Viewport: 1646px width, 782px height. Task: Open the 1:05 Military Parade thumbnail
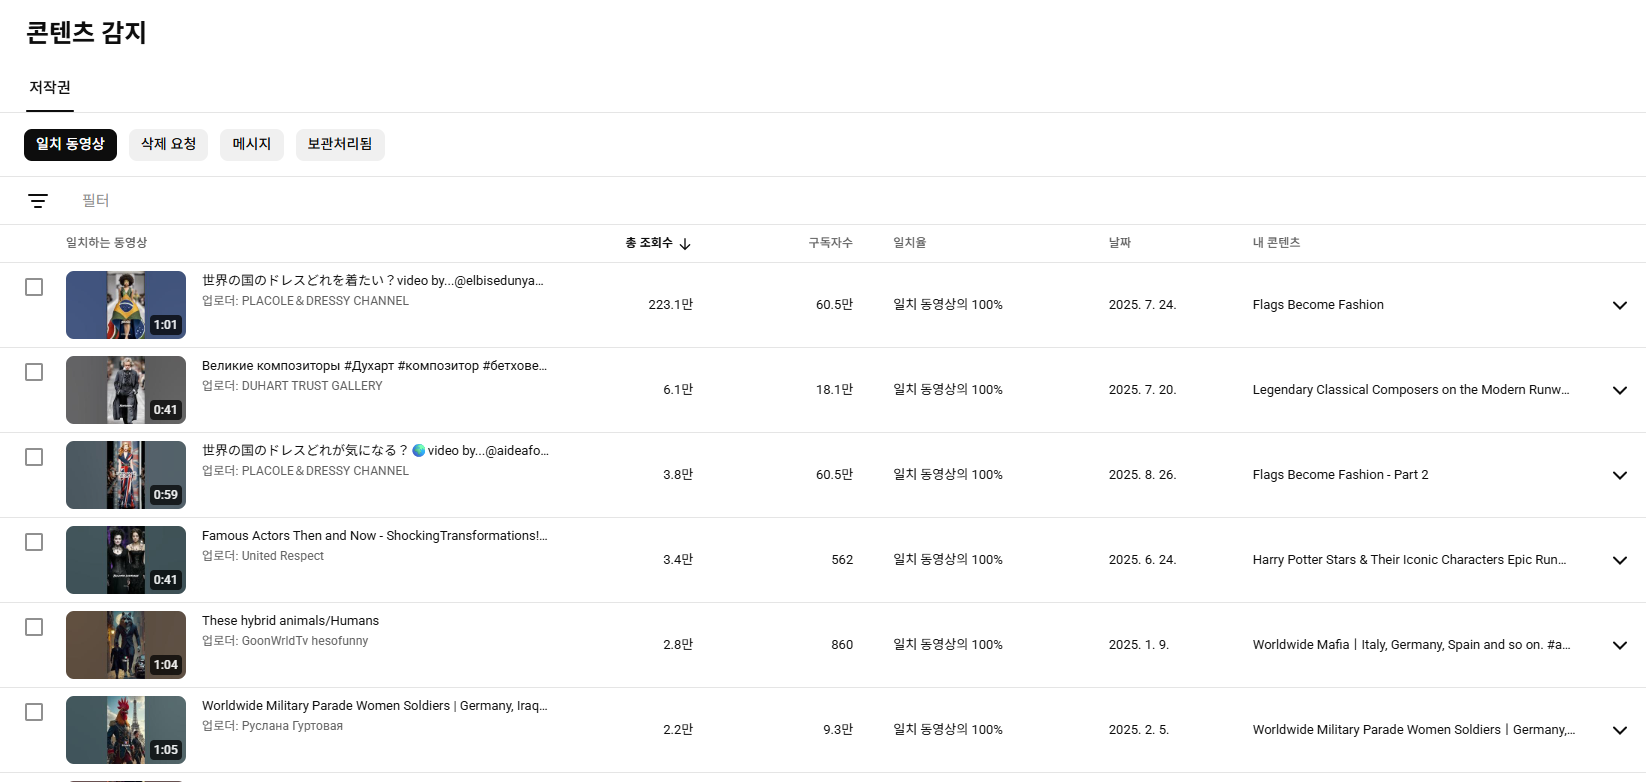(x=126, y=730)
